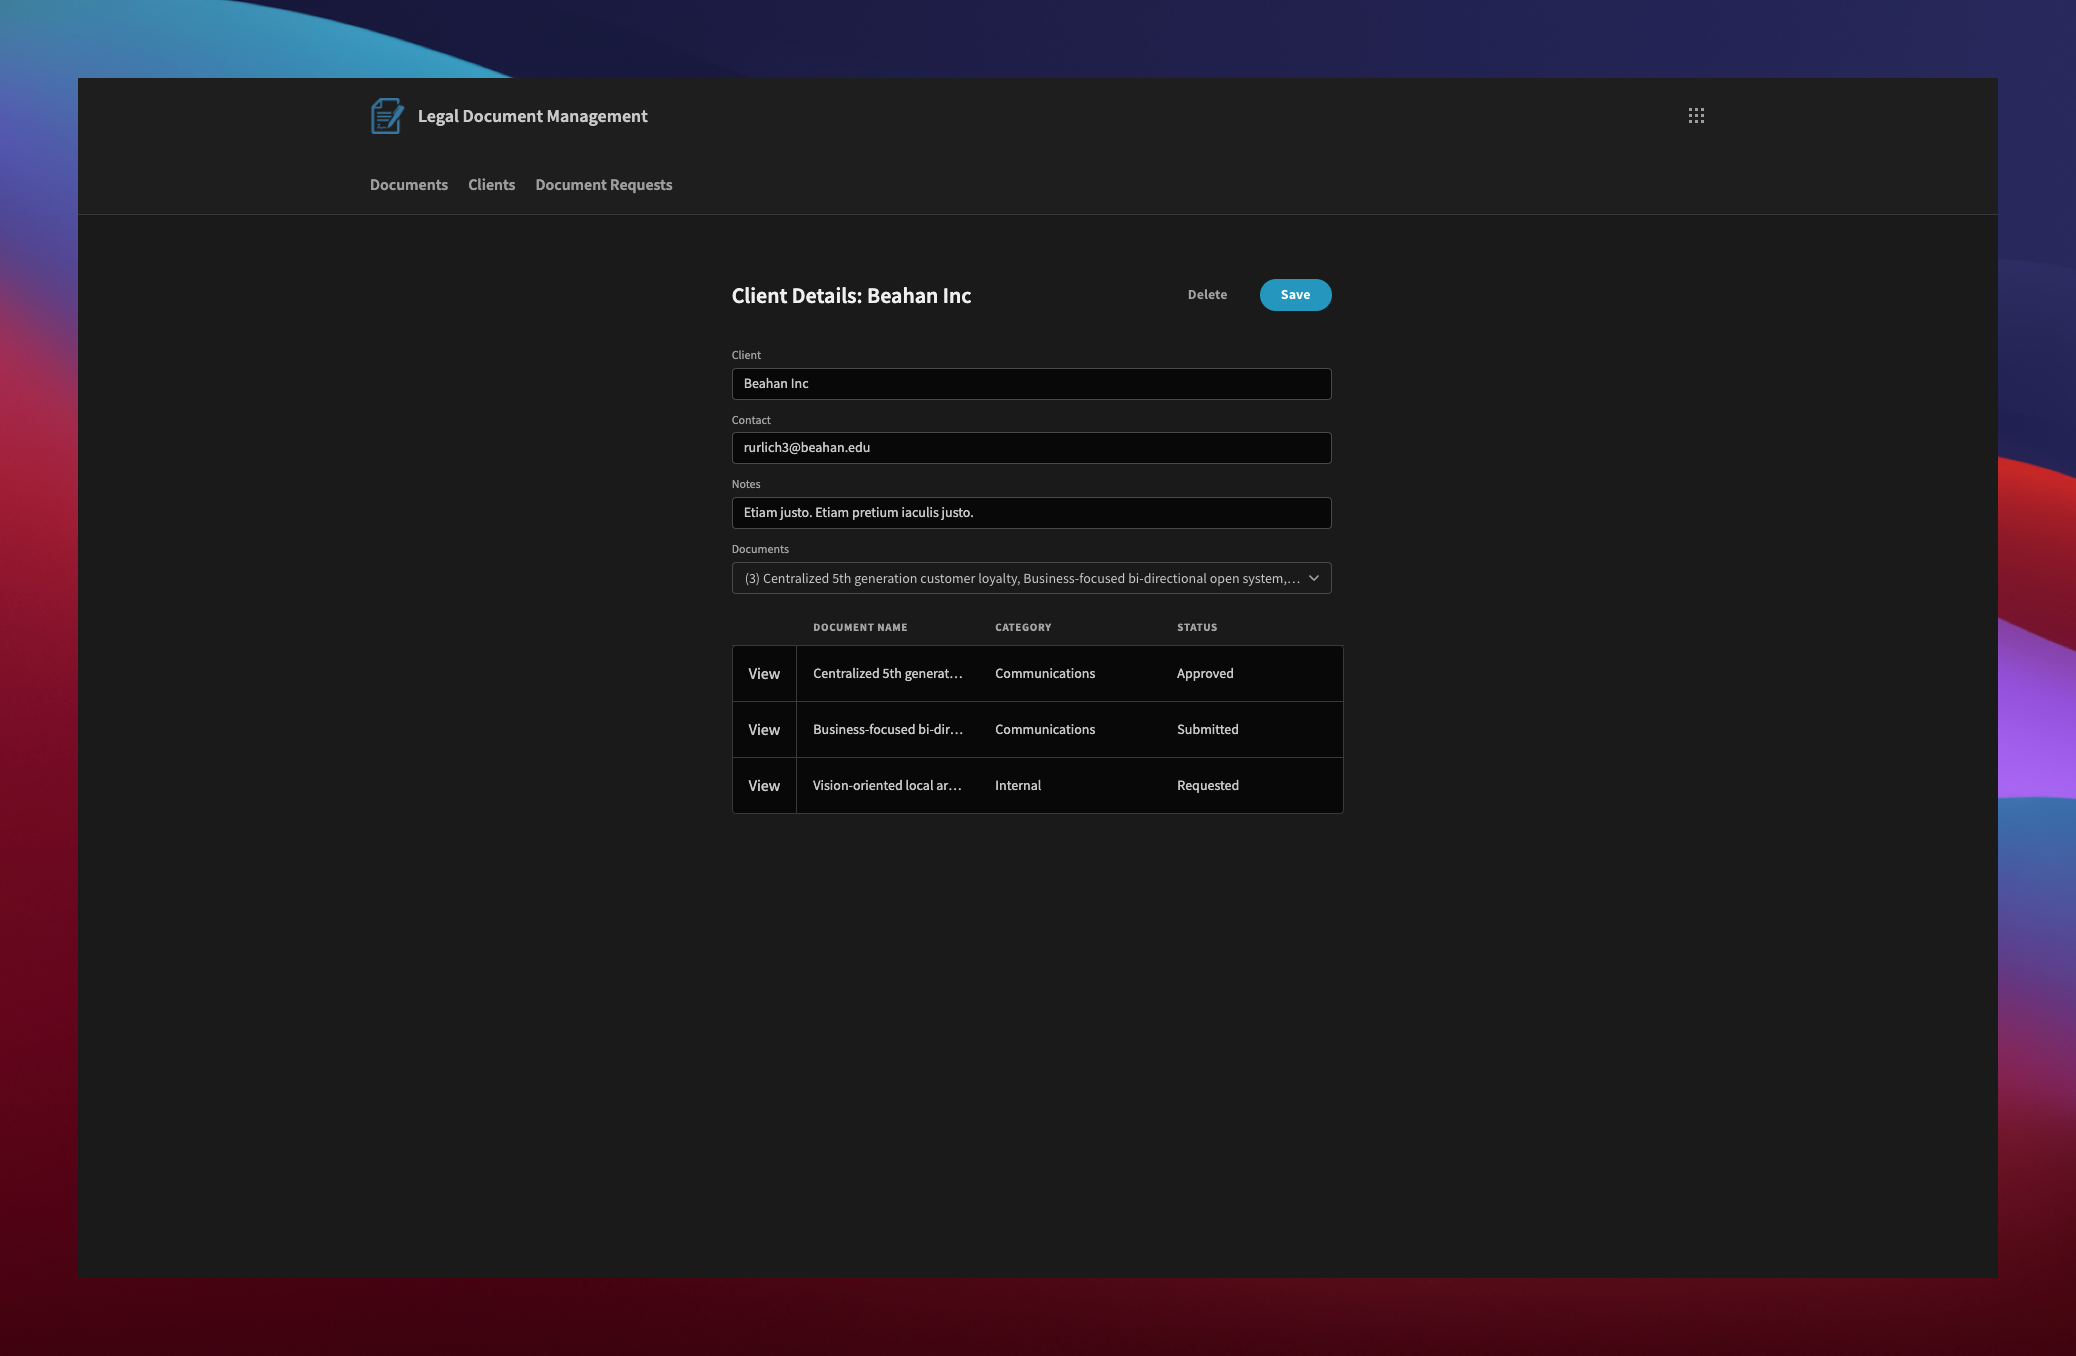Image resolution: width=2076 pixels, height=1356 pixels.
Task: Click the Client Details: Beahan Inc heading
Action: [850, 296]
